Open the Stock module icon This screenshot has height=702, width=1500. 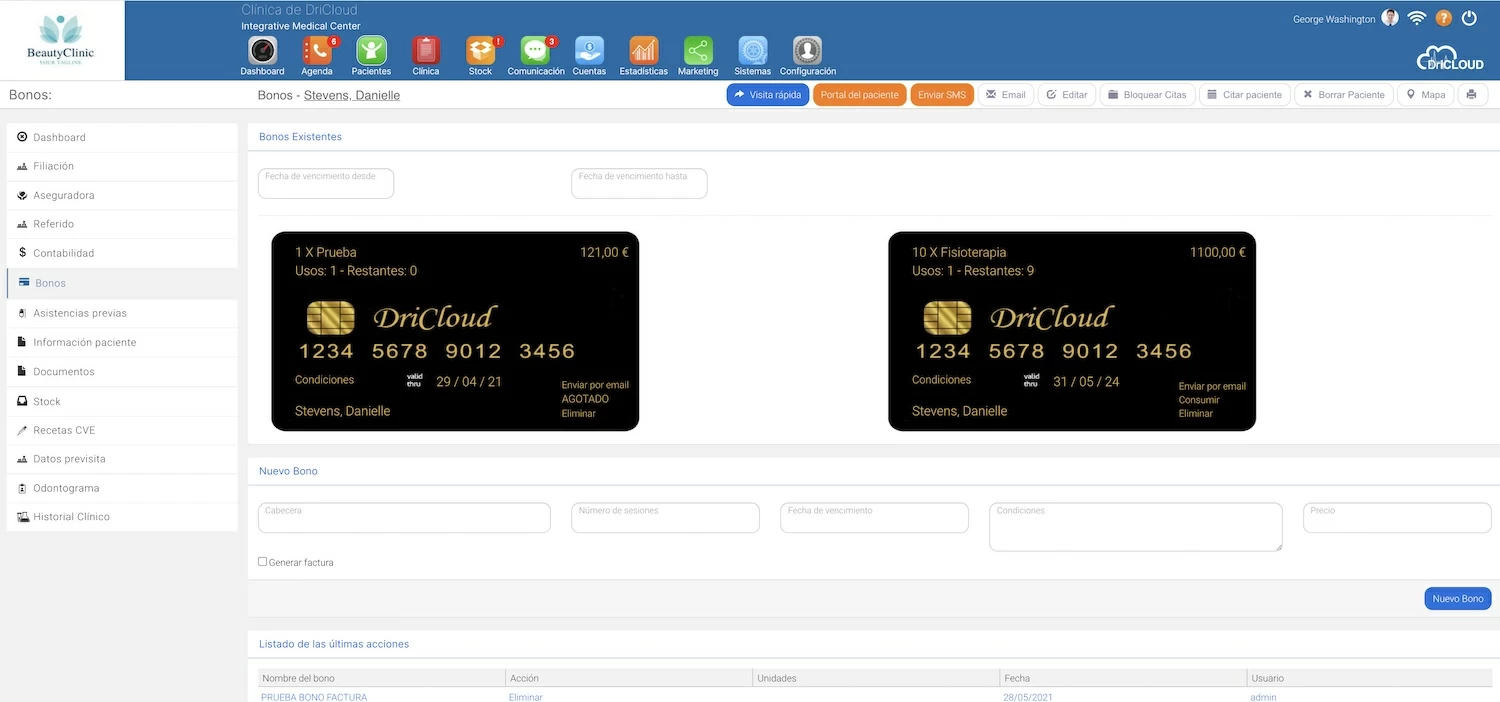[480, 51]
